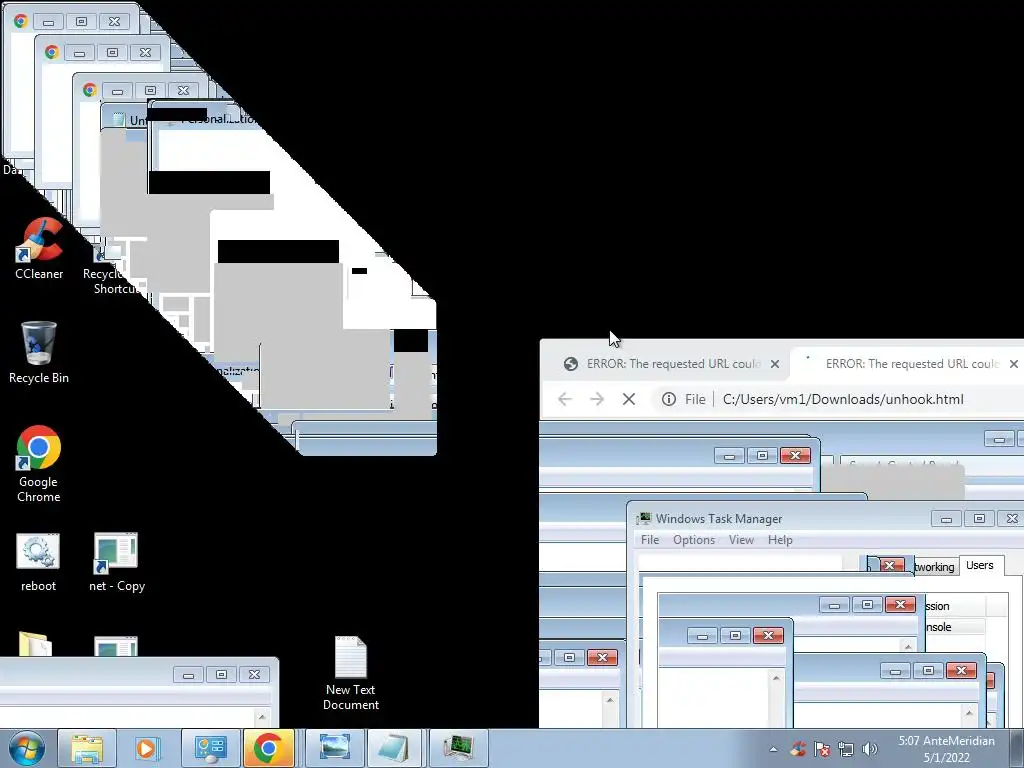Select the Recycle Bin desktop icon

(x=39, y=352)
